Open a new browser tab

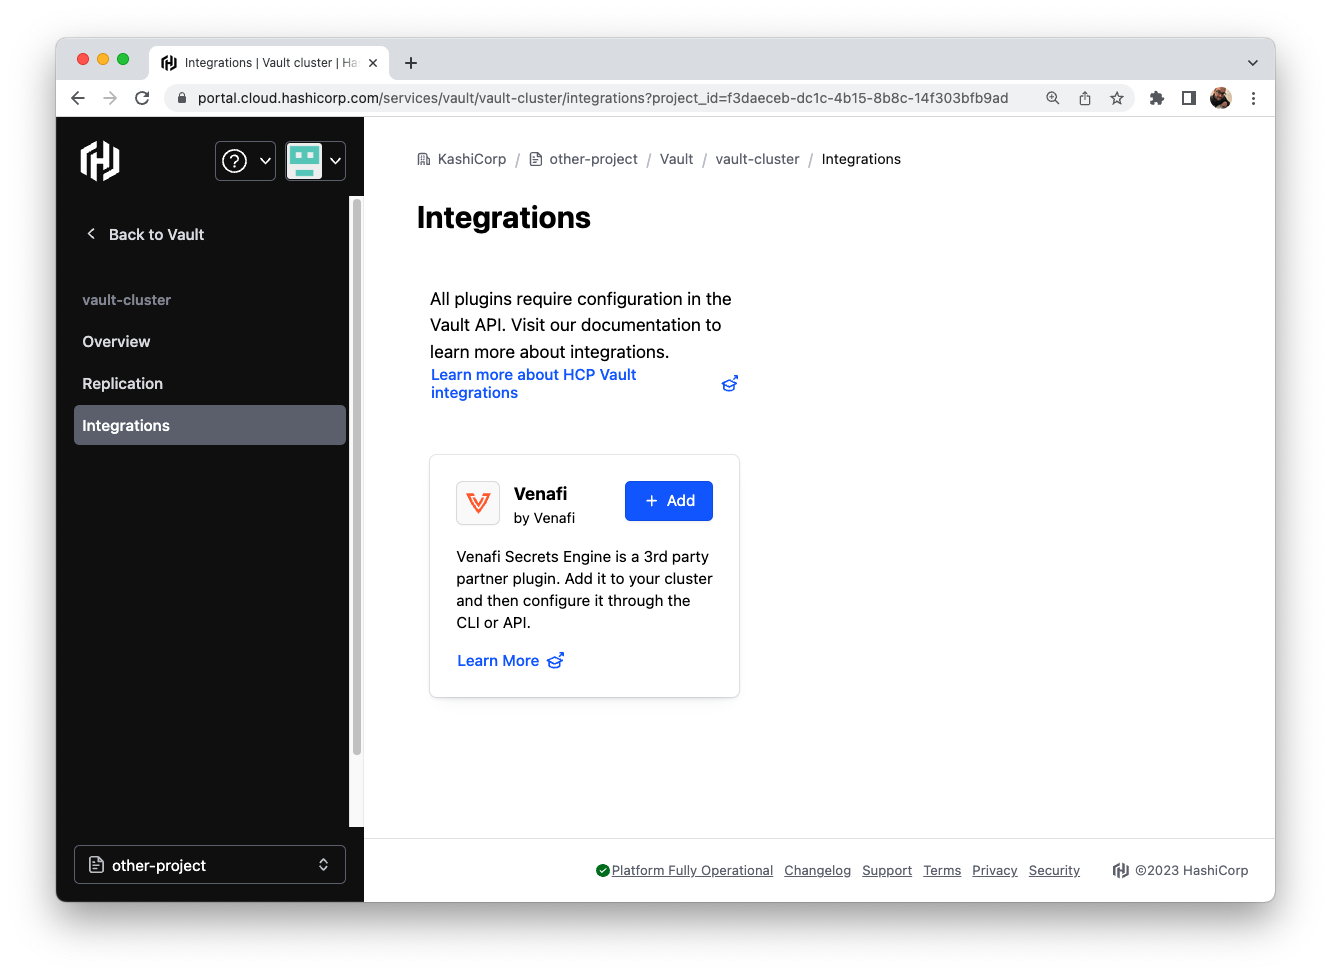pos(411,63)
